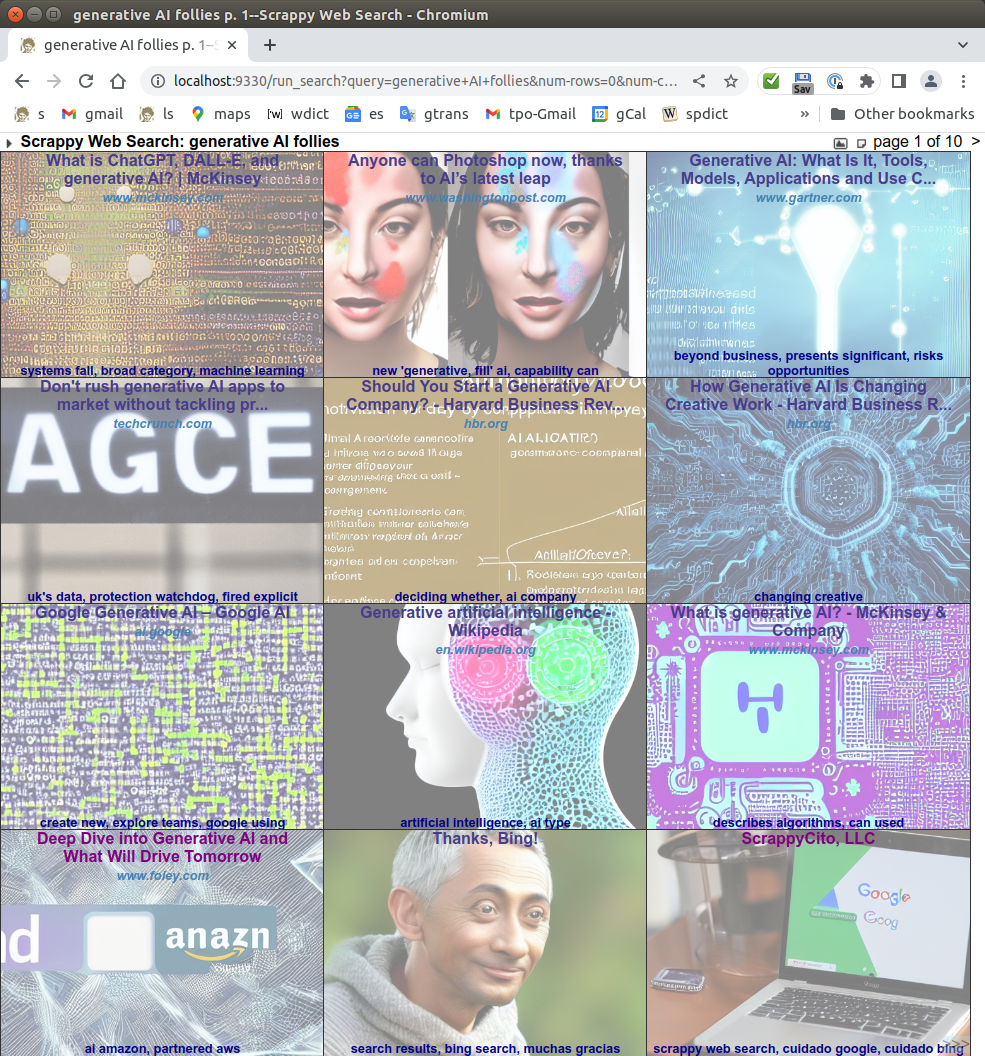
Task: Open 'Don't rush generative AI apps' result
Action: pos(162,396)
